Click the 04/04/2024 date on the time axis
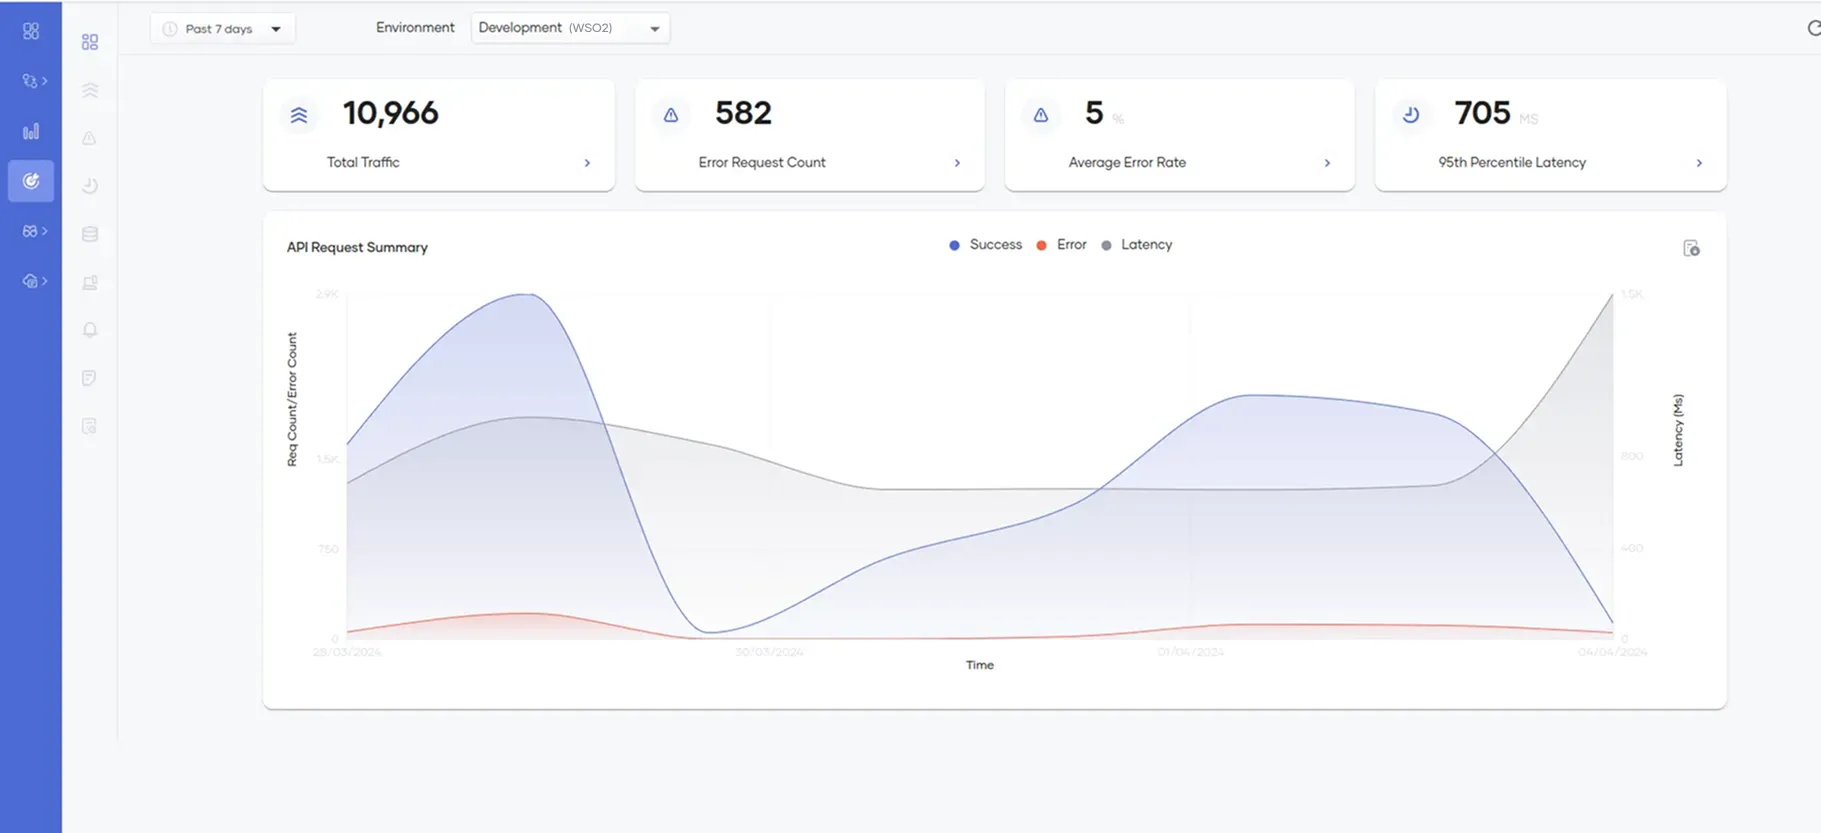Viewport: 1821px width, 833px height. 1612,652
